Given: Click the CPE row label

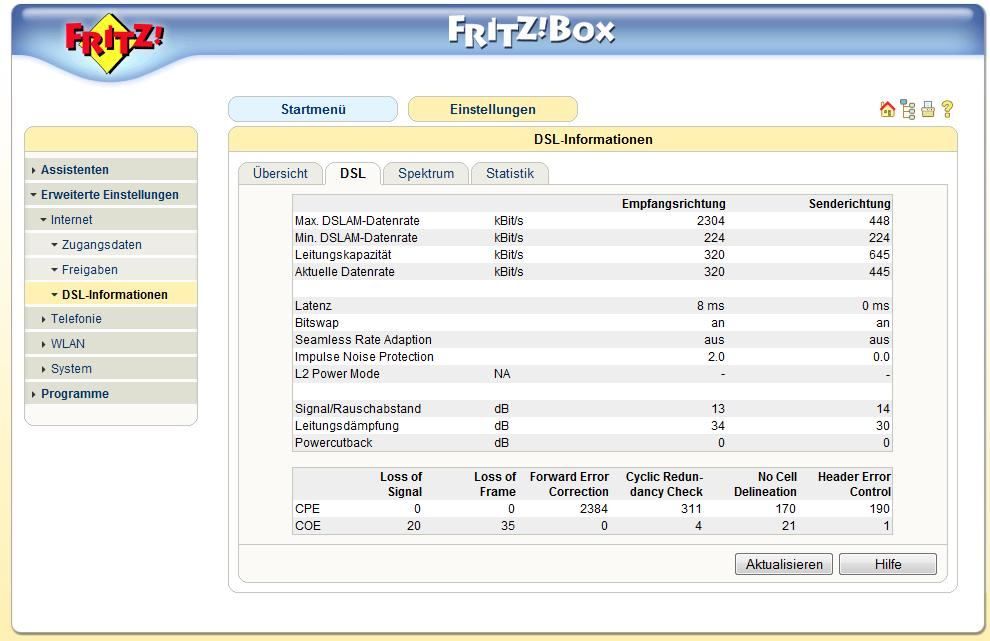Looking at the screenshot, I should tap(307, 509).
